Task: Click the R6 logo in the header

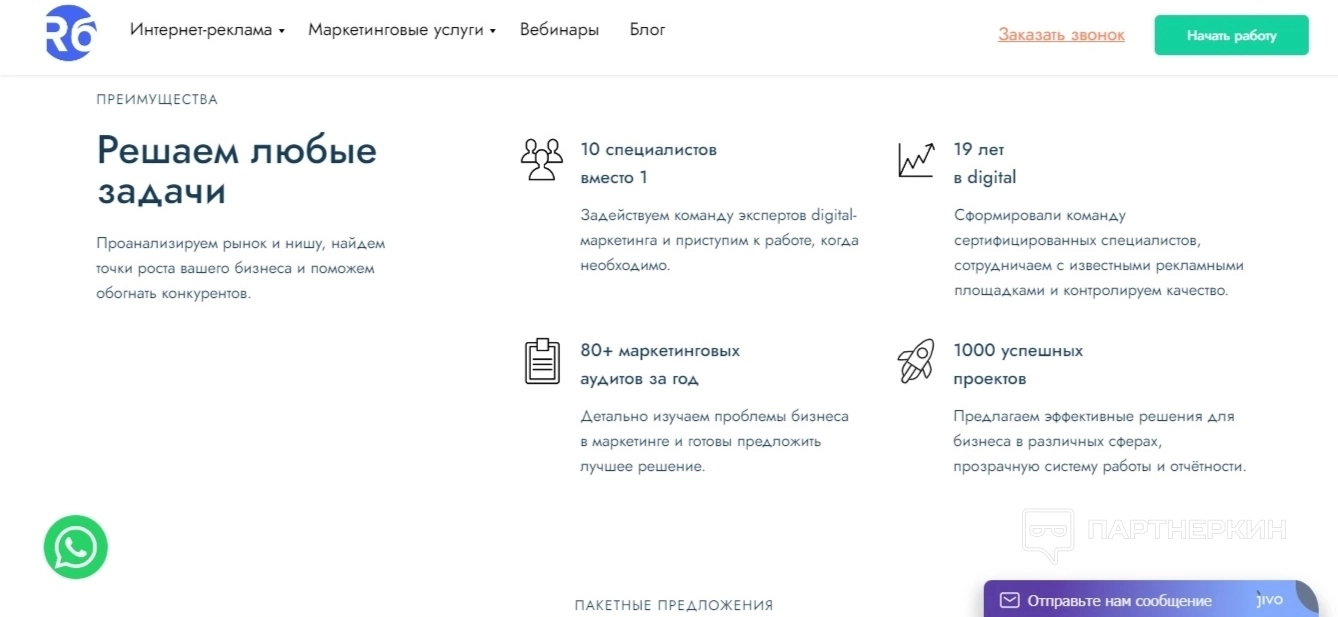Action: (70, 31)
